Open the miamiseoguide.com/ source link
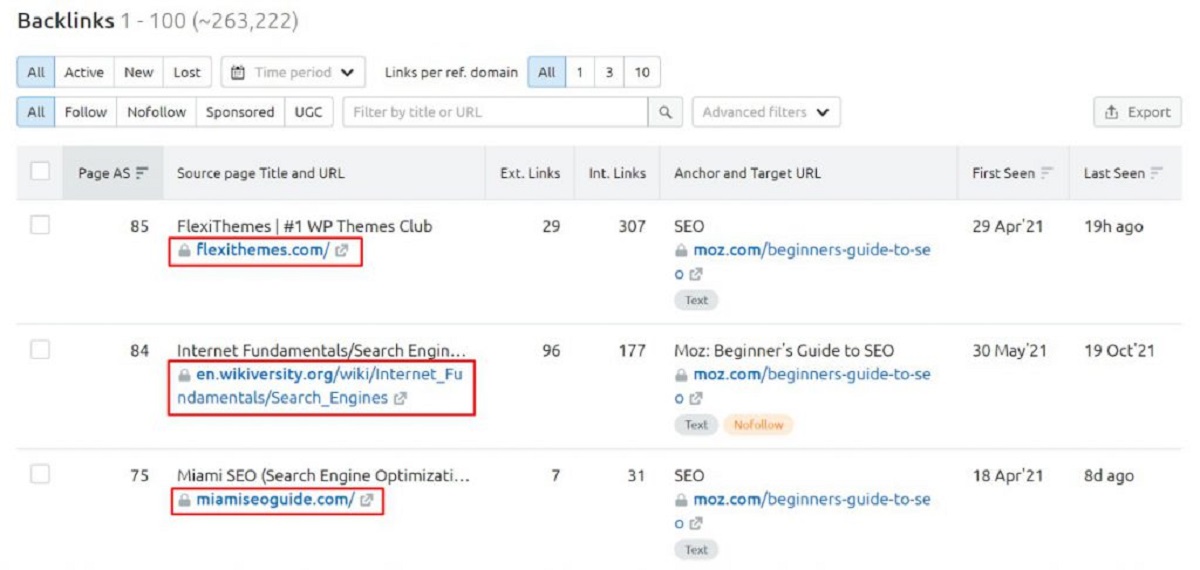This screenshot has width=1200, height=570. [274, 500]
